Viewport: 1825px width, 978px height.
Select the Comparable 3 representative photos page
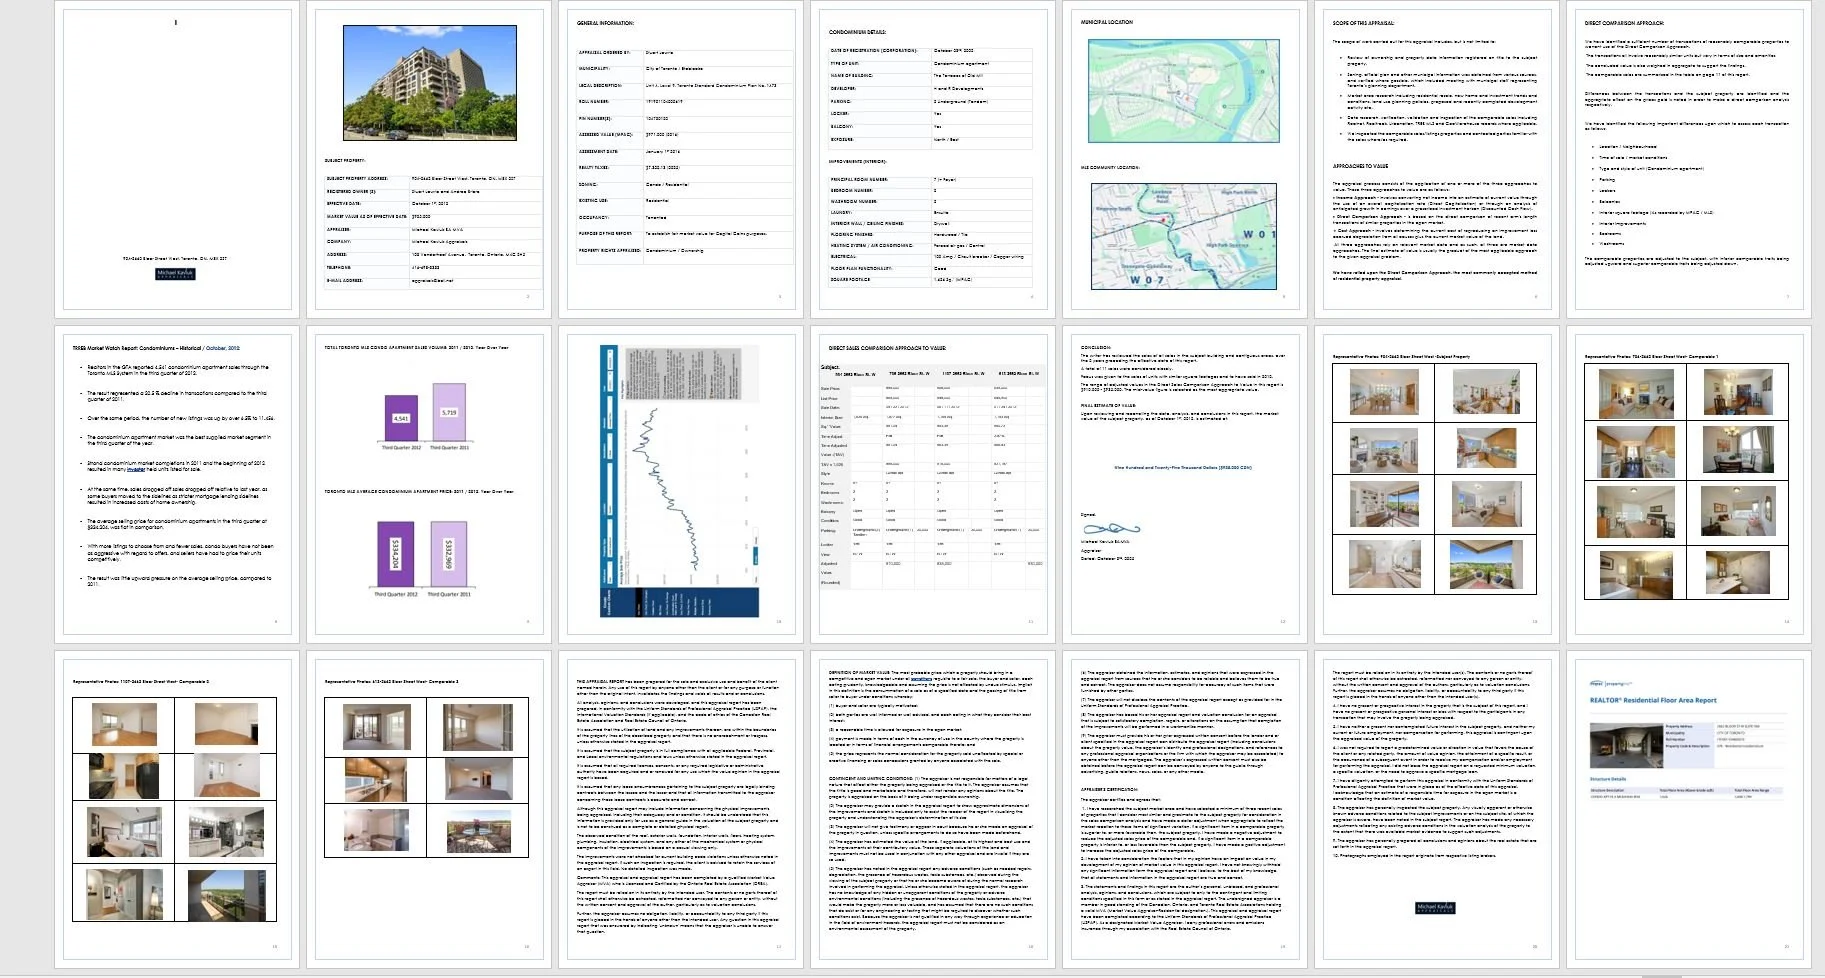[x=429, y=808]
